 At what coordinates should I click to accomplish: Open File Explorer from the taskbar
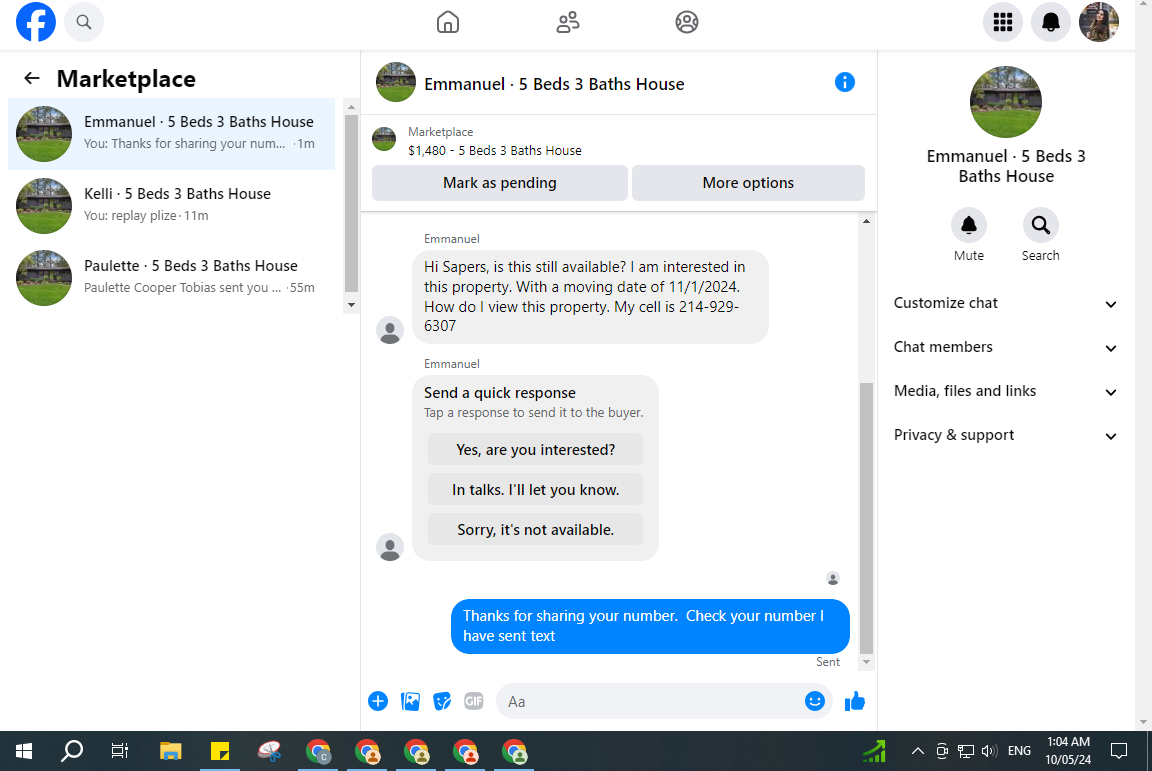[x=170, y=751]
